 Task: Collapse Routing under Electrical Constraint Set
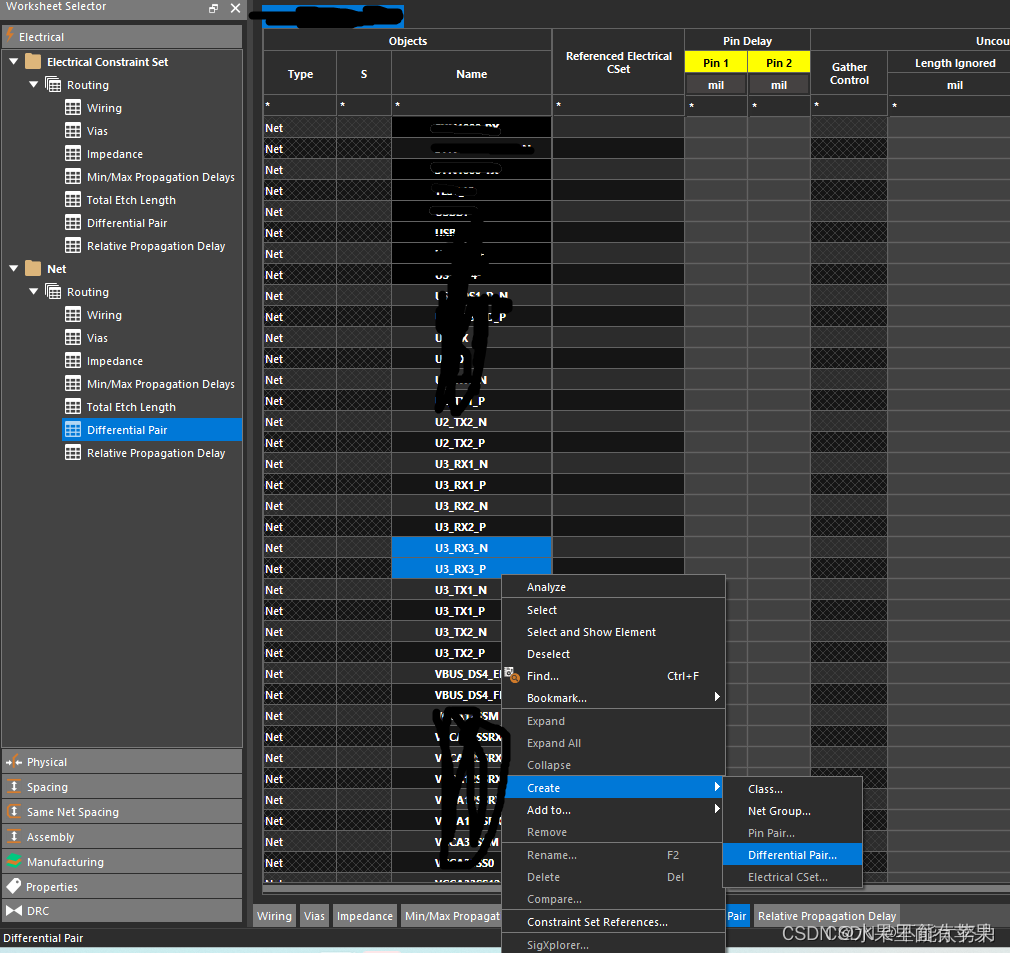tap(34, 85)
